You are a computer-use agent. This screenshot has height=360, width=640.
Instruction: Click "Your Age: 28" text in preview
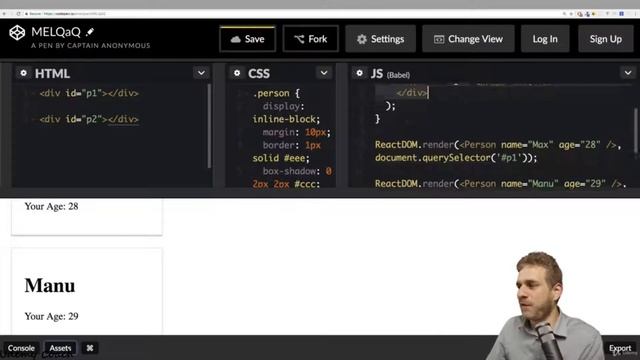tap(51, 206)
